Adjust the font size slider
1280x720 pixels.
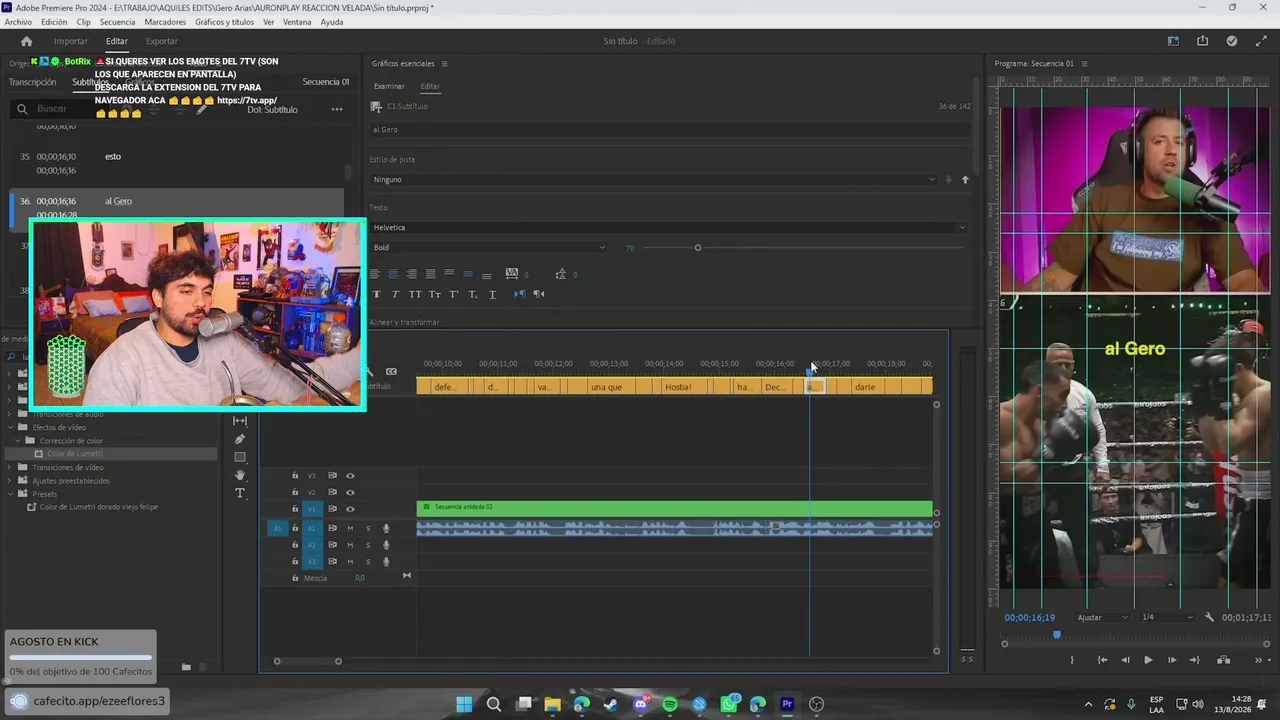tap(698, 248)
